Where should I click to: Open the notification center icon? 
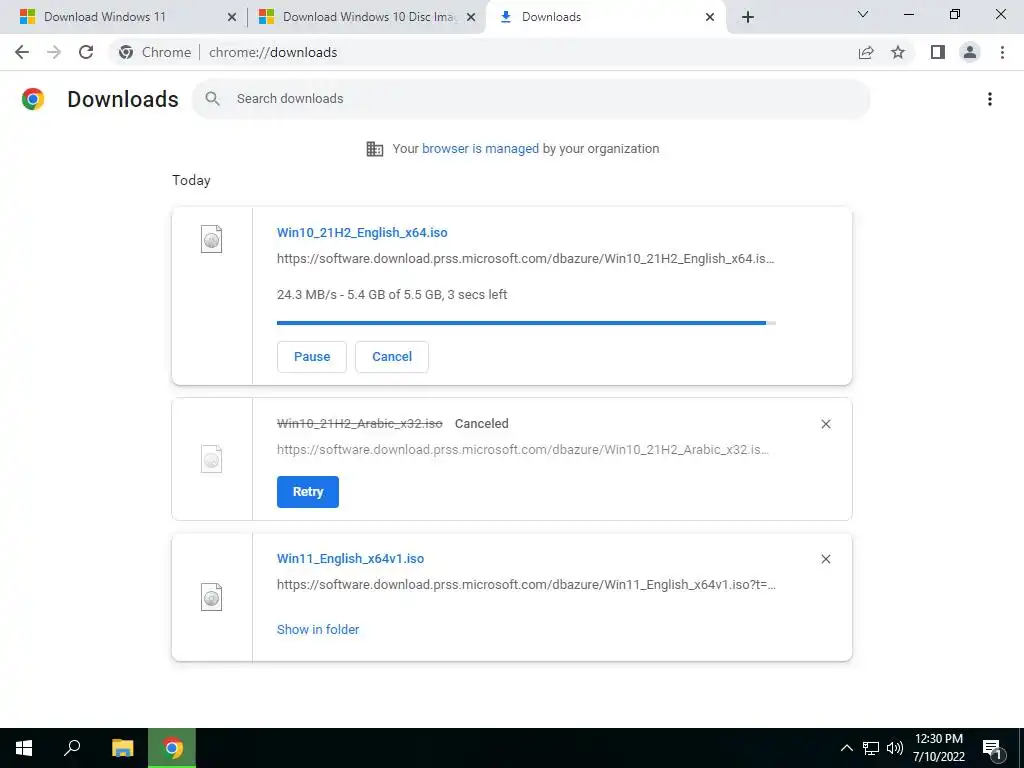tap(993, 748)
